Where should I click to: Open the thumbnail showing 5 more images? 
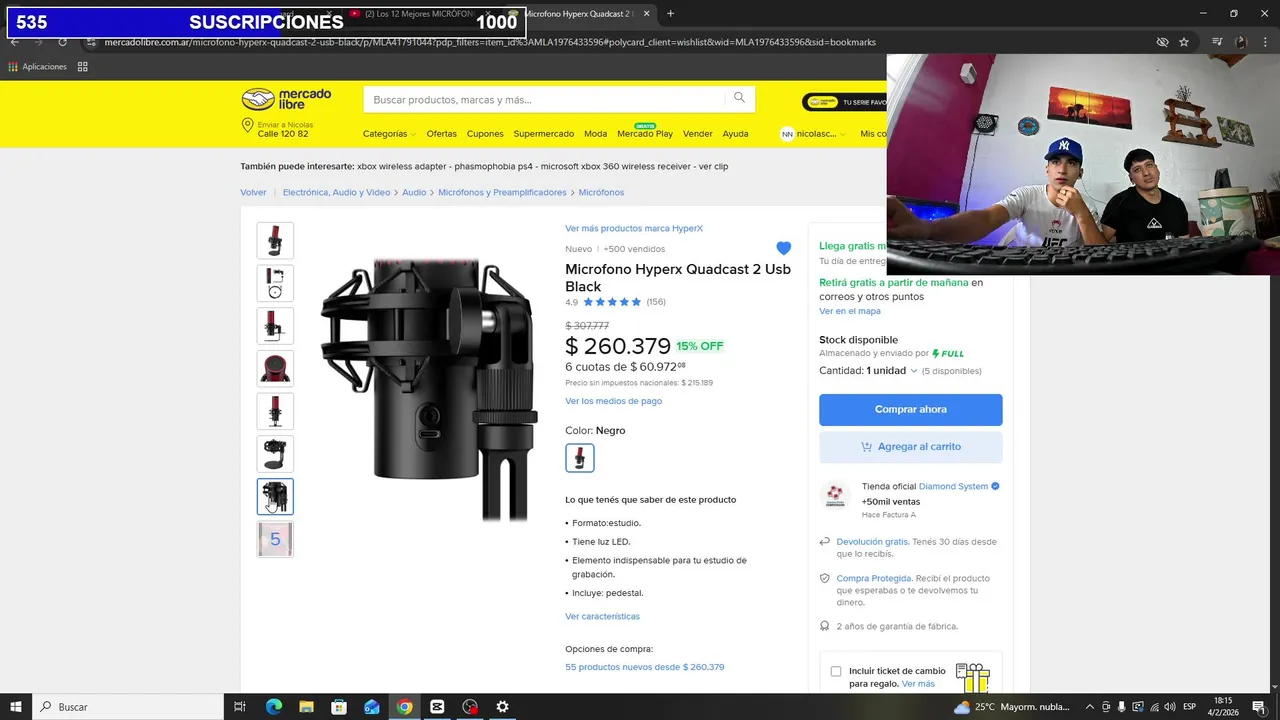tap(275, 540)
